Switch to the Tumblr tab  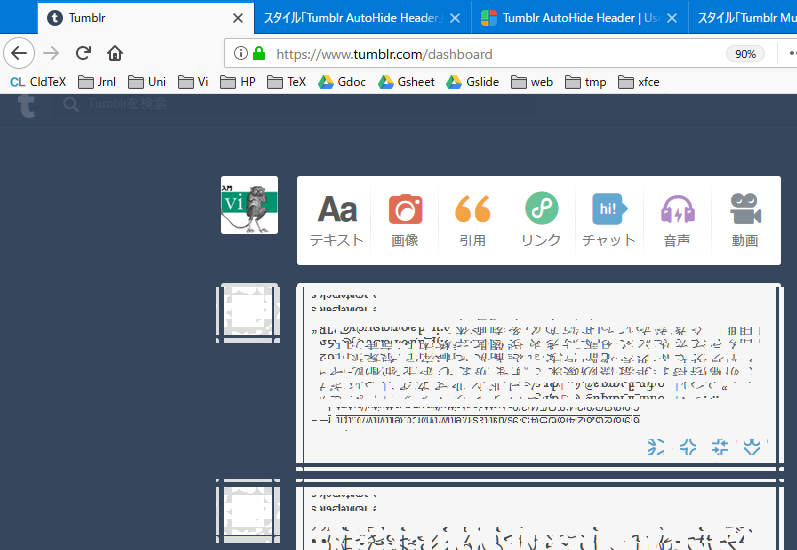[x=146, y=18]
